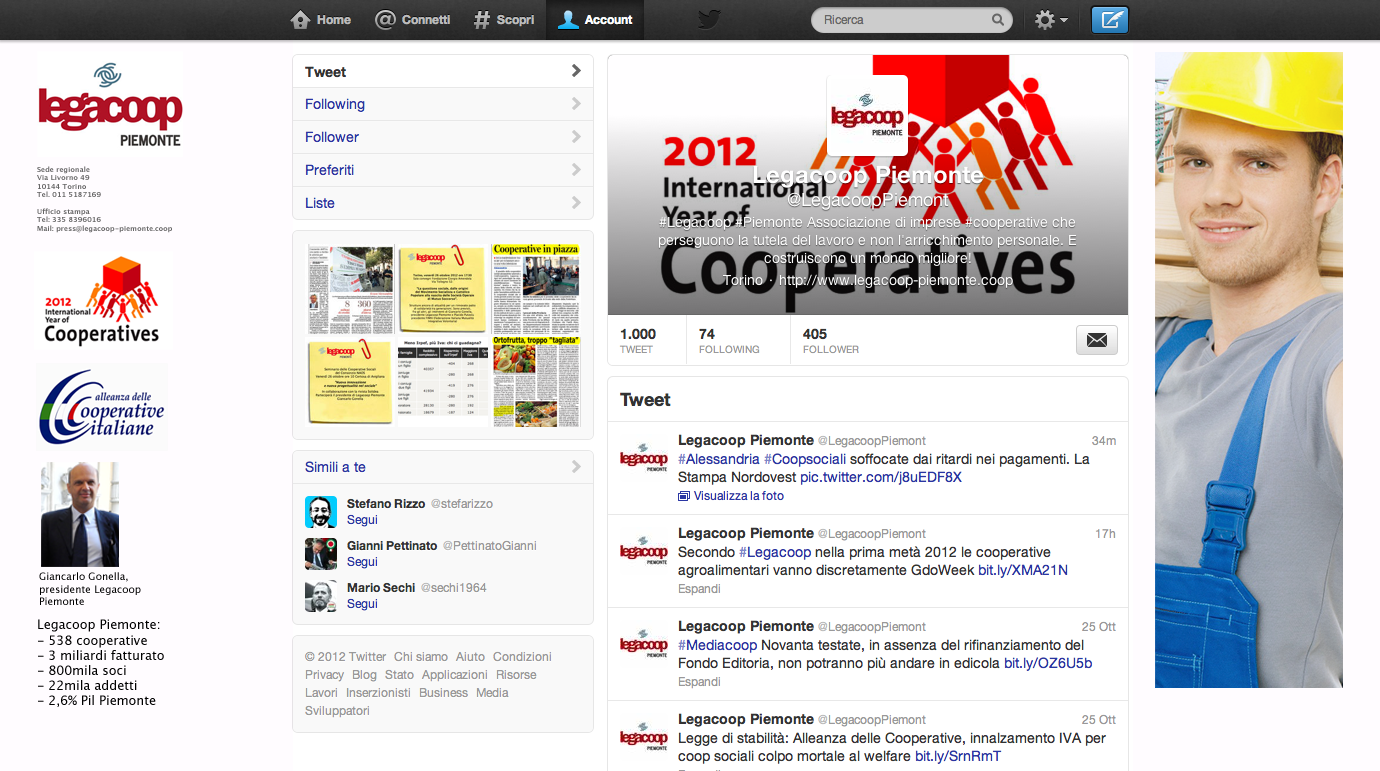Click the chevron next to Tweet
Viewport: 1380px width, 771px height.
point(576,71)
